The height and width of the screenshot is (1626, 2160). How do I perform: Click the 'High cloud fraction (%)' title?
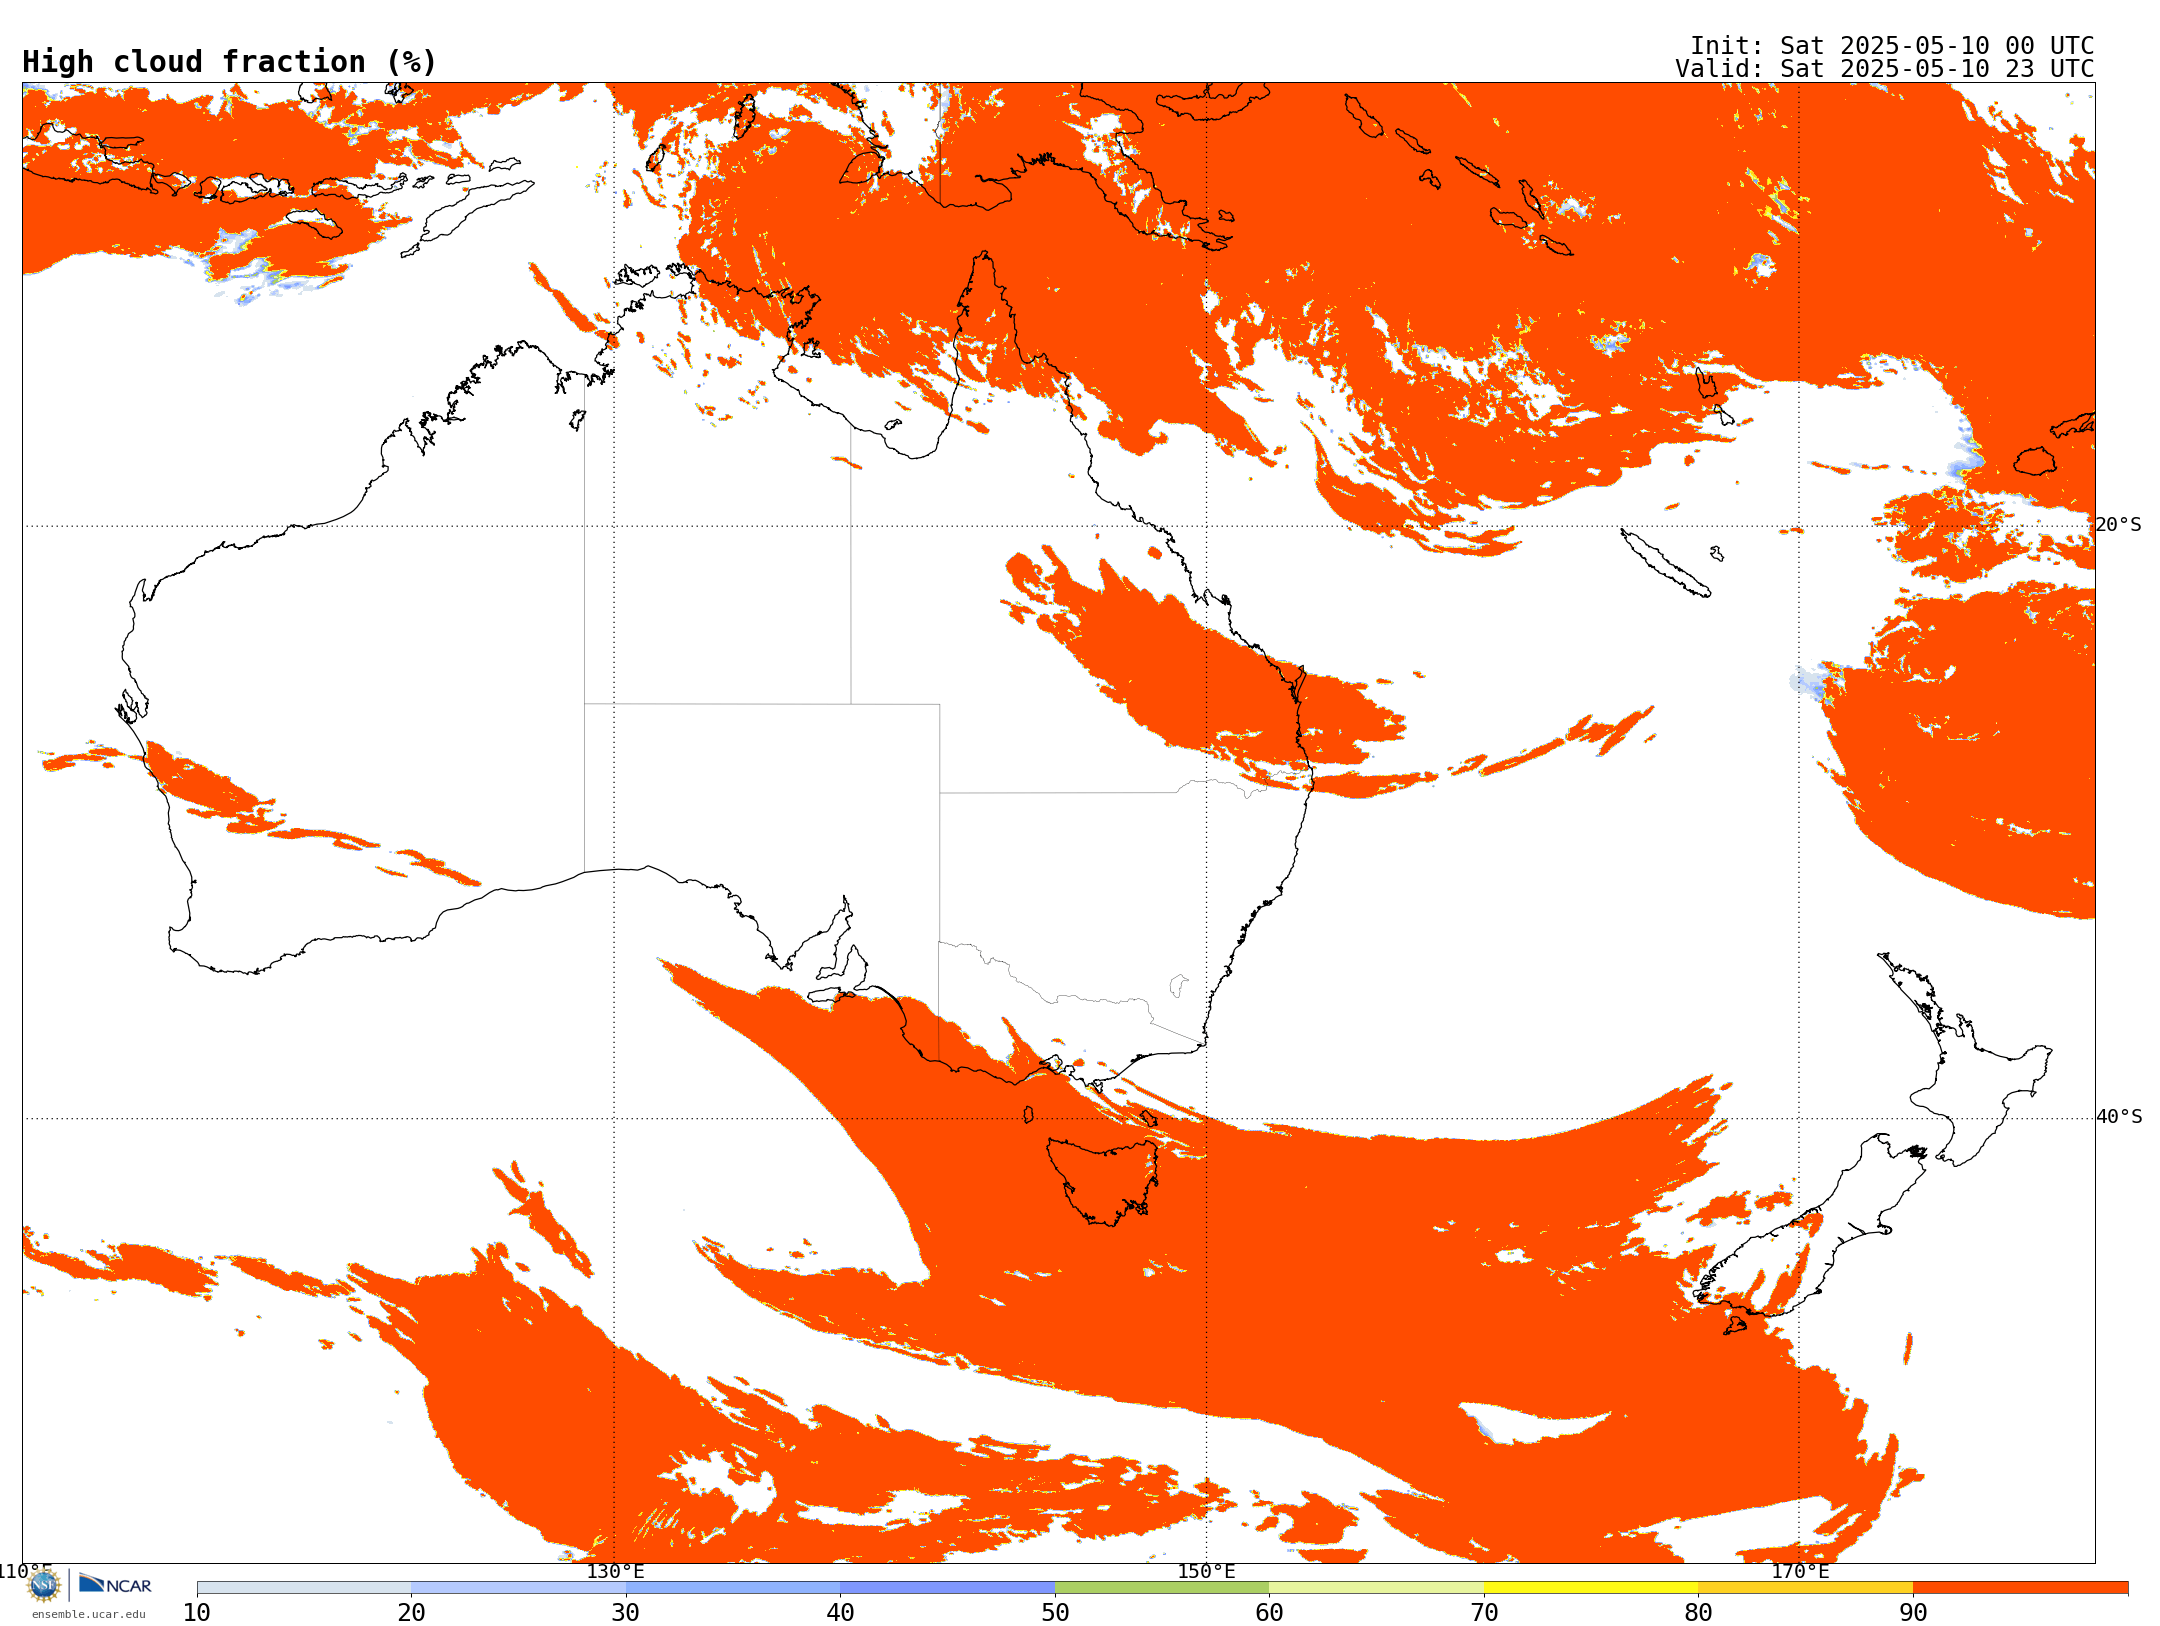[x=229, y=62]
